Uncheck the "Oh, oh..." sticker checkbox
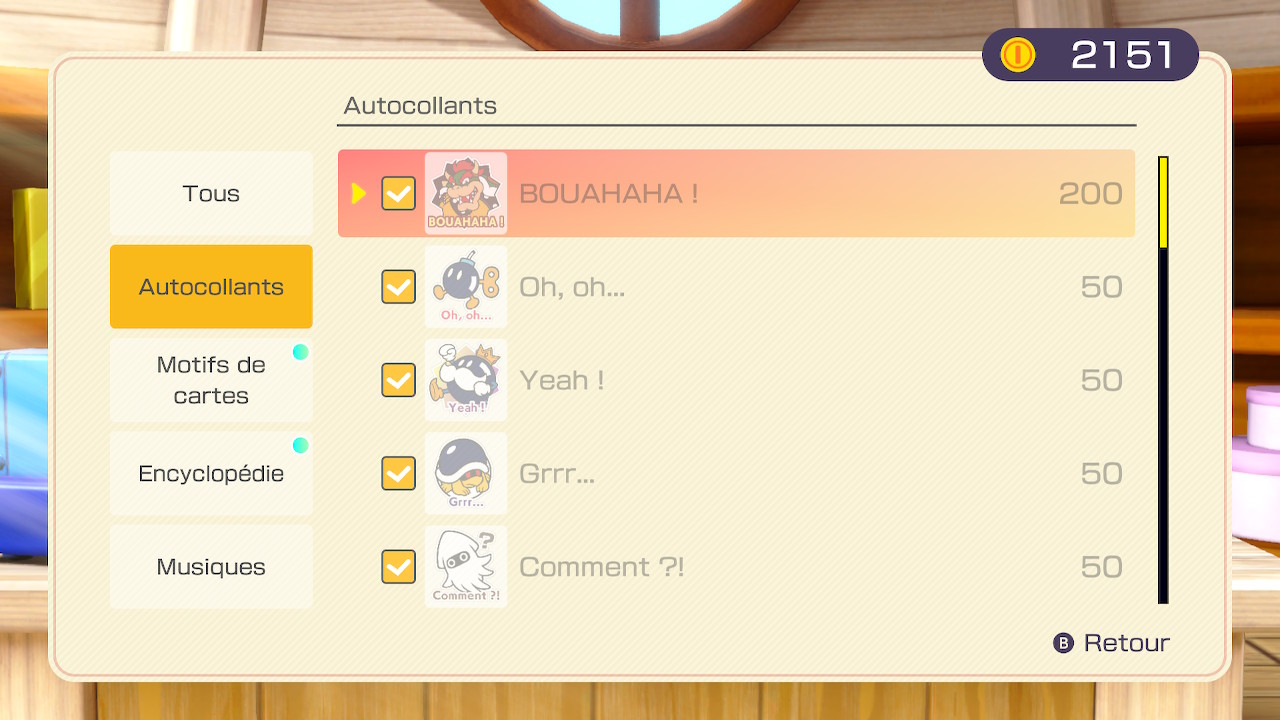Image resolution: width=1280 pixels, height=720 pixels. coord(398,287)
